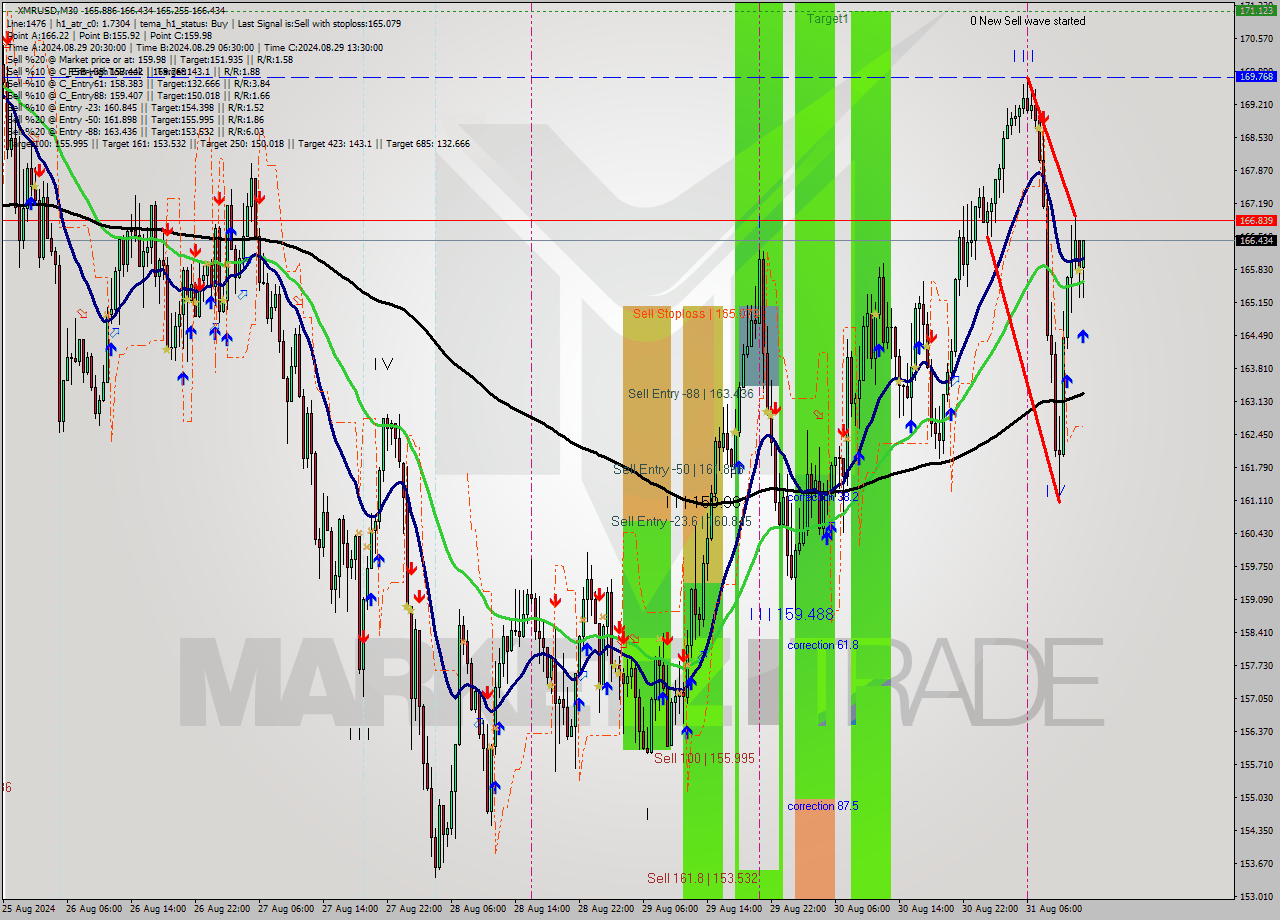1280x920 pixels.
Task: Select the '28 Aug 14:00' time axis label
Action: click(541, 909)
